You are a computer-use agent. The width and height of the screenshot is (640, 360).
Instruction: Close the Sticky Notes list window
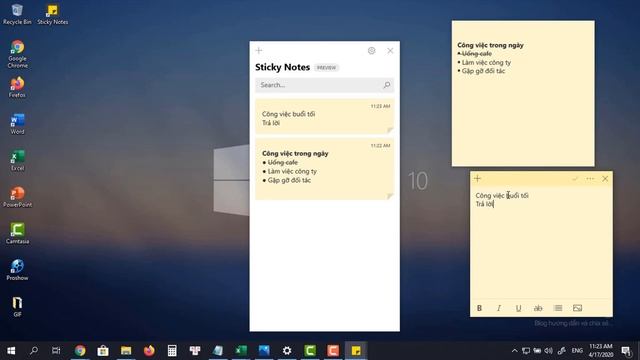coord(390,51)
